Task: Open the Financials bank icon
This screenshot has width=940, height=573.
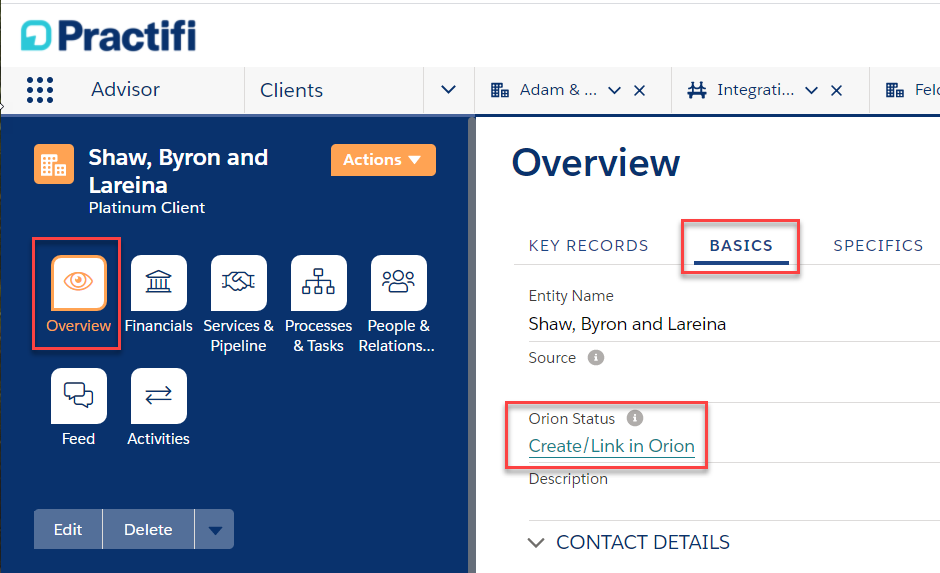Action: click(158, 283)
